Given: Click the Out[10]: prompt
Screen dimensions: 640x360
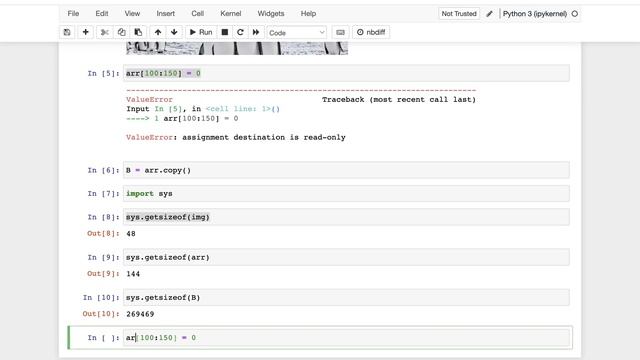Looking at the screenshot, I should click(x=101, y=314).
